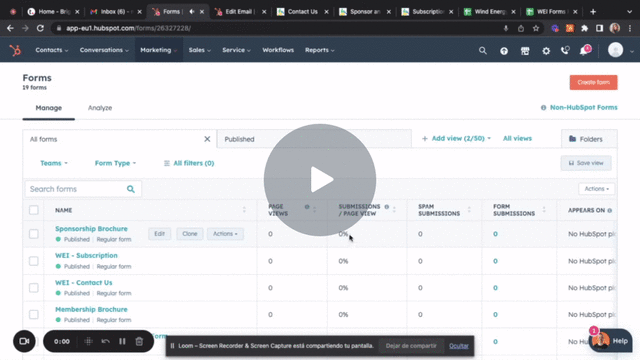Image resolution: width=640 pixels, height=360 pixels.
Task: Open the WEI - Subscription form link
Action: (x=86, y=256)
